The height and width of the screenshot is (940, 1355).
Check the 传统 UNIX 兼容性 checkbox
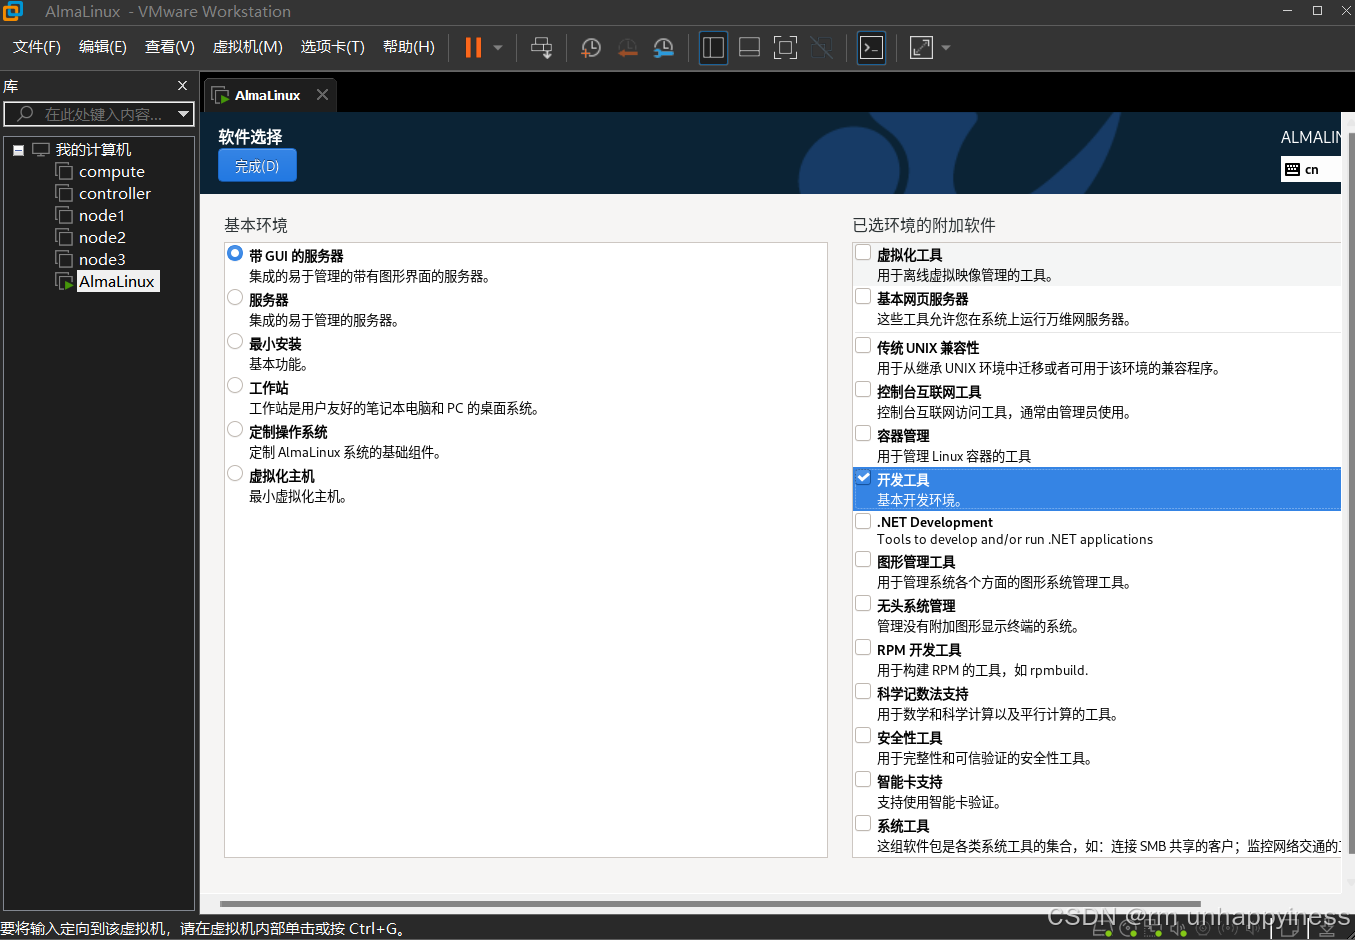863,345
